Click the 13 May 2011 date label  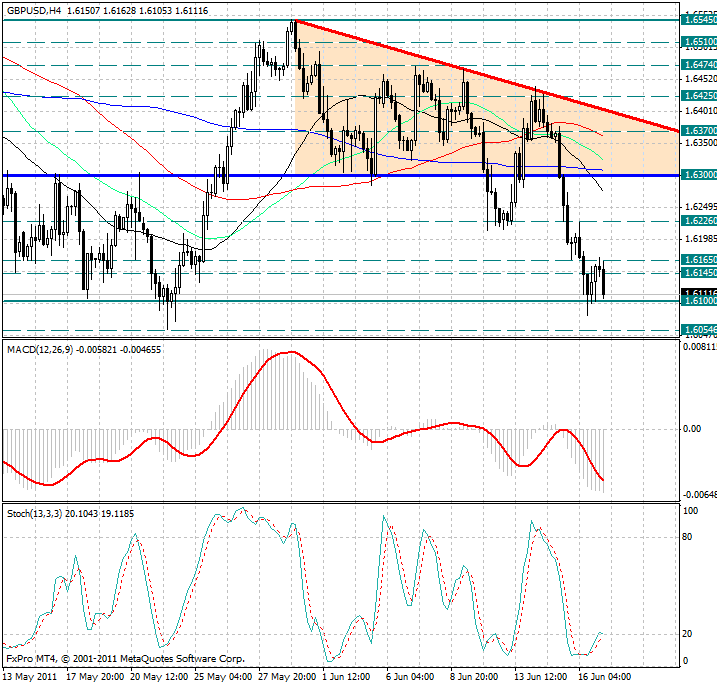tap(30, 677)
